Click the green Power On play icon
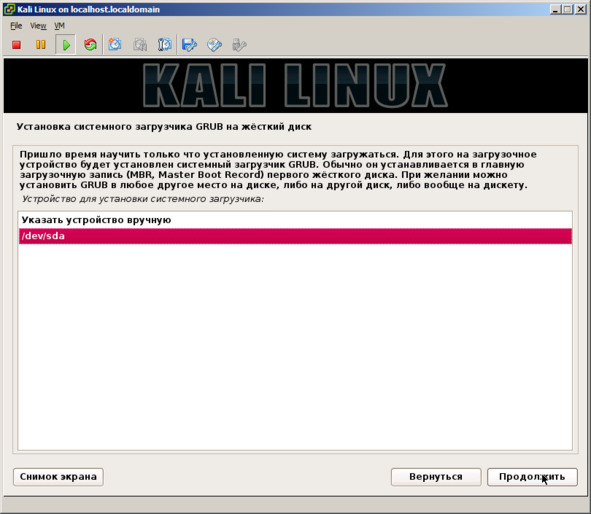This screenshot has width=591, height=514. coord(66,45)
